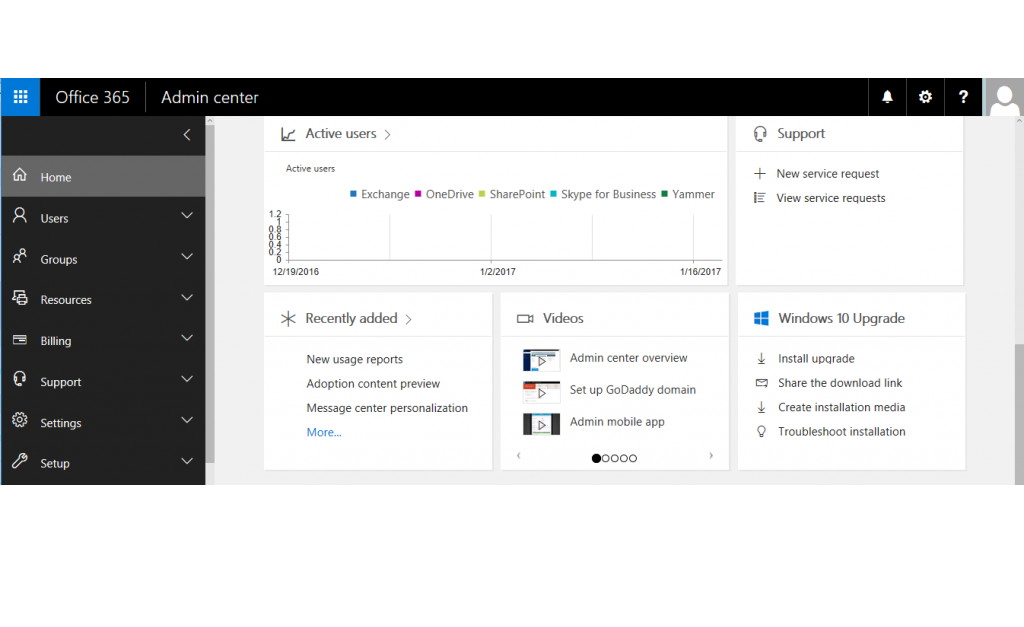Expand the Support menu chevron in sidebar

click(187, 379)
